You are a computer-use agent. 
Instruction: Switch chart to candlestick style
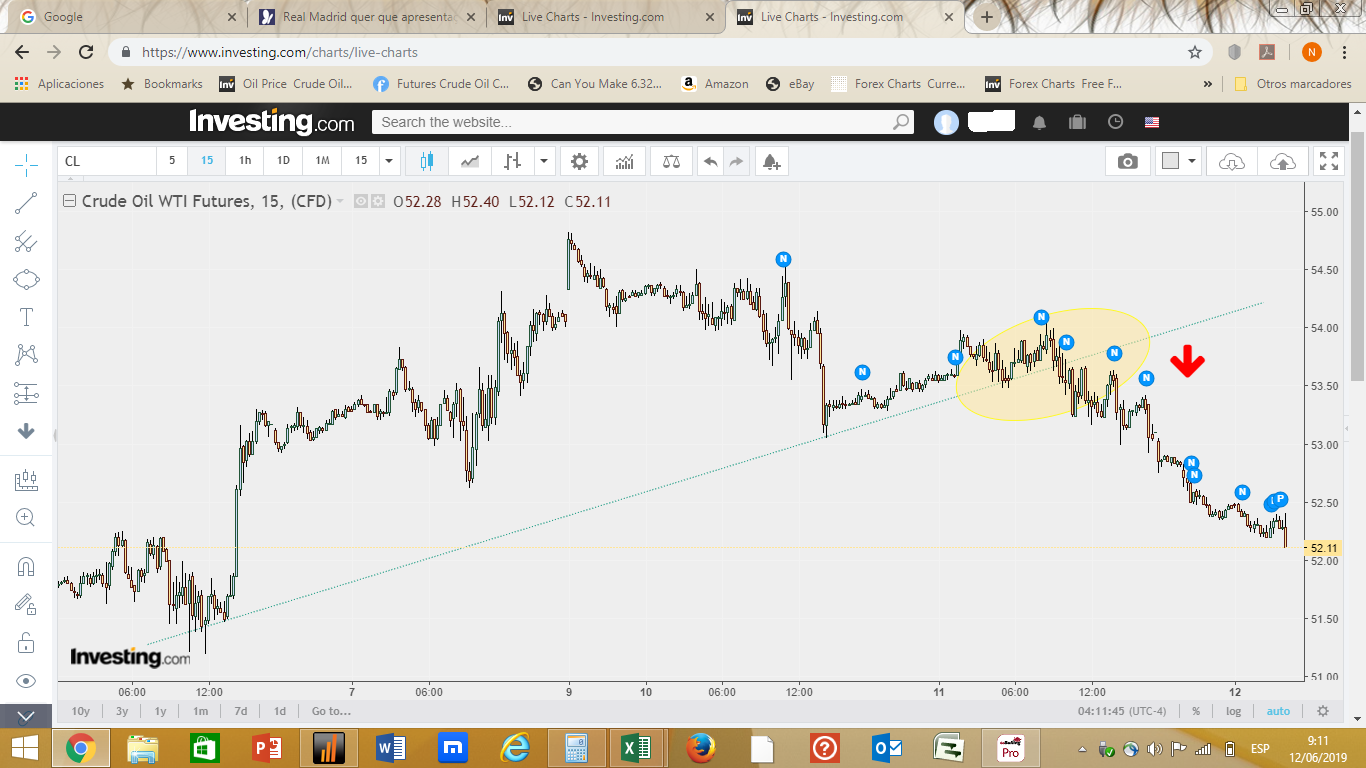click(428, 161)
